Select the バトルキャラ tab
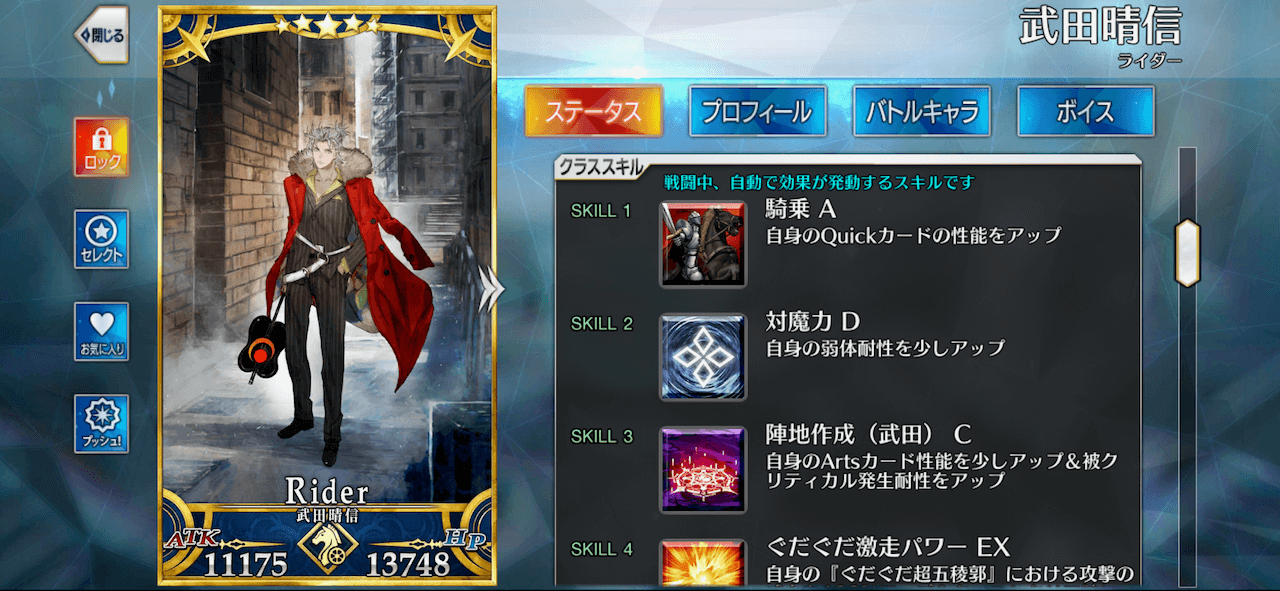 [921, 111]
